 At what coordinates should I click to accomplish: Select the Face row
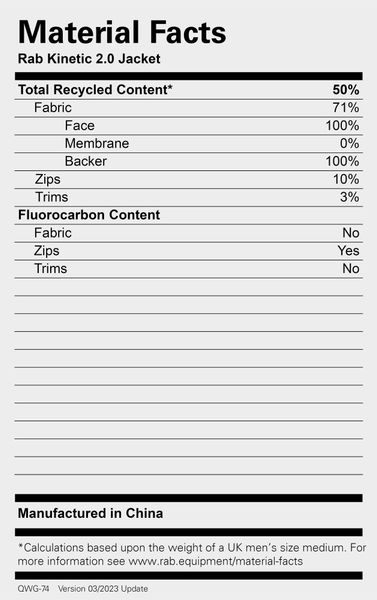(189, 126)
